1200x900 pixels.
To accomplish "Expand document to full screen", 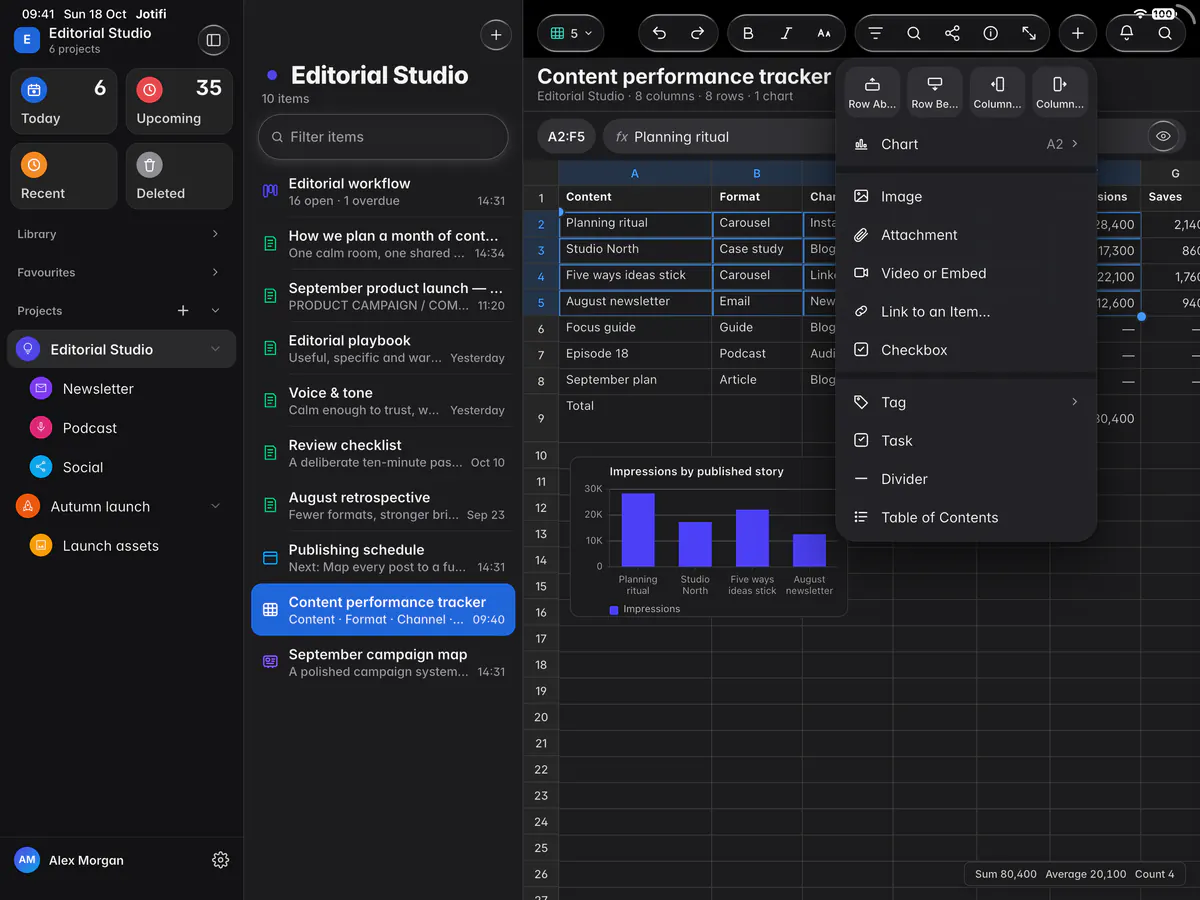I will coord(1028,33).
